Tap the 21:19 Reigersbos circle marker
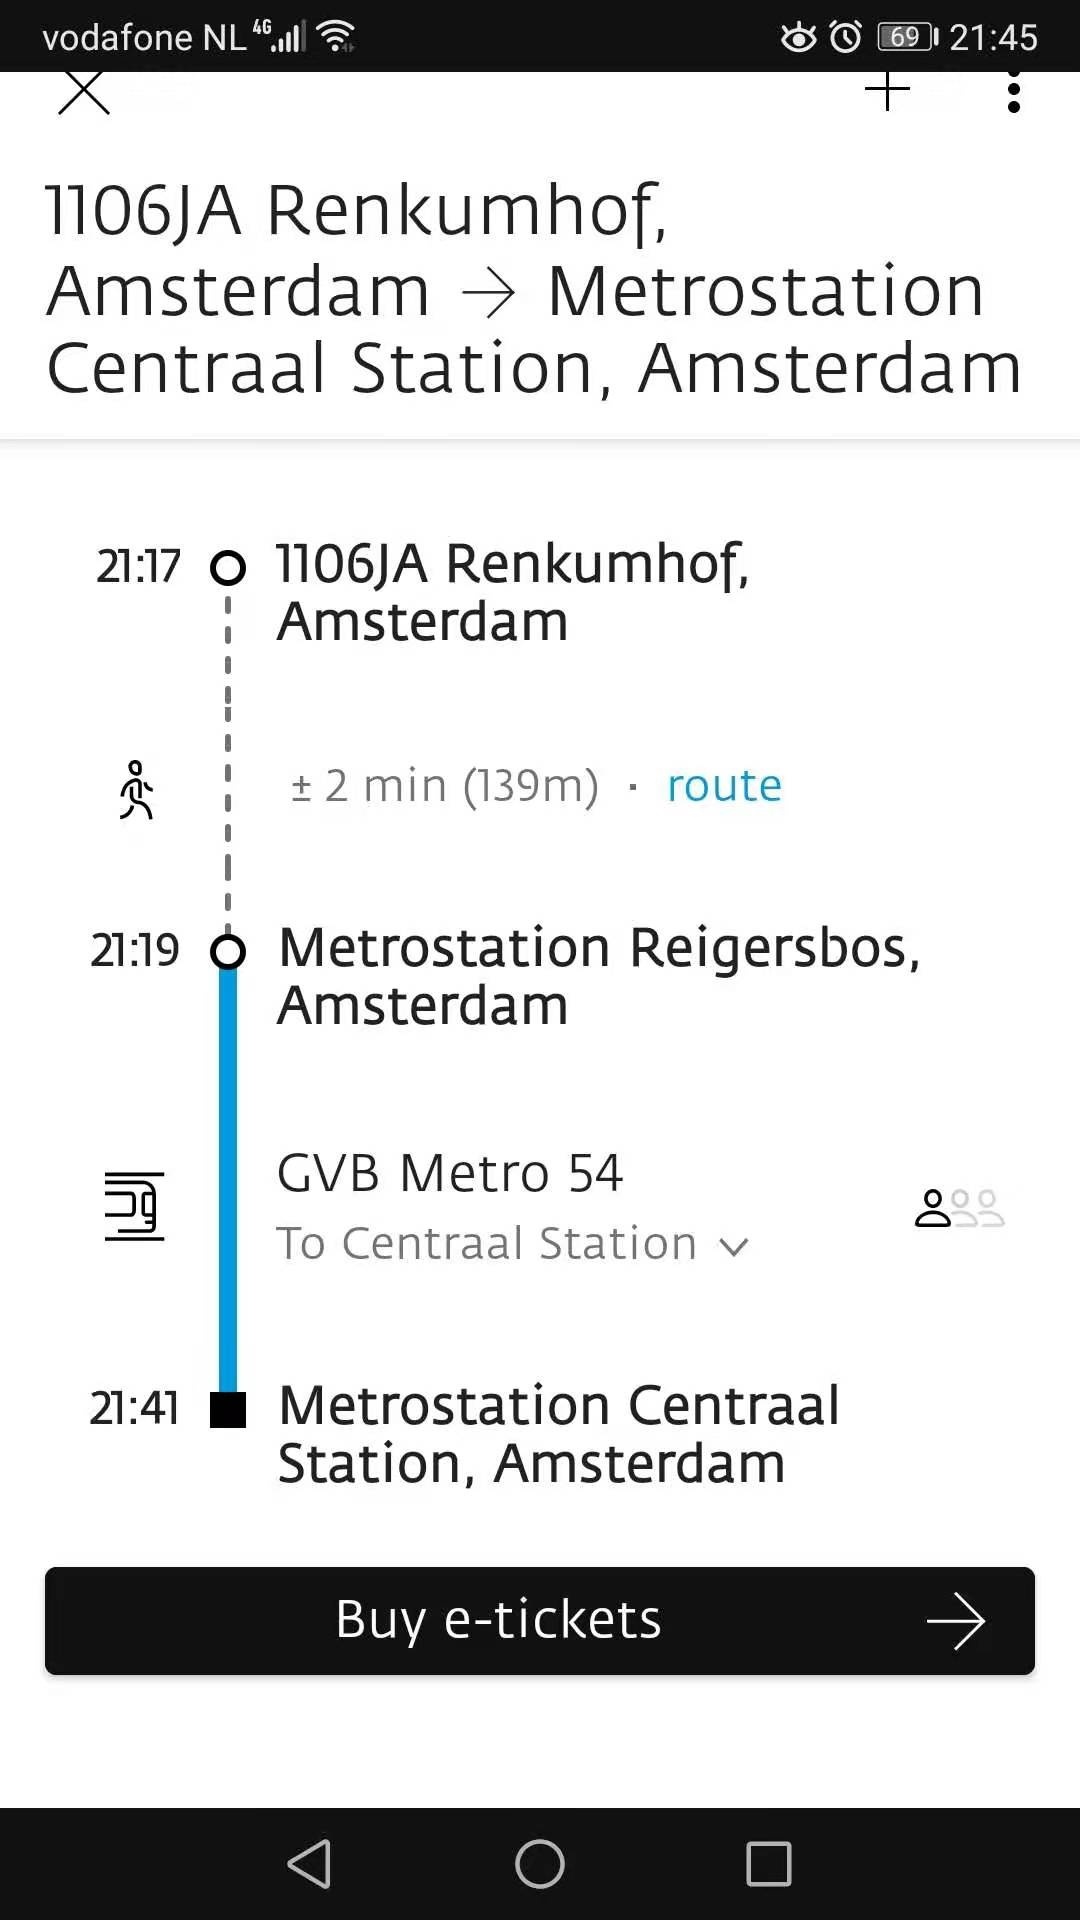1080x1920 pixels. pyautogui.click(x=228, y=951)
